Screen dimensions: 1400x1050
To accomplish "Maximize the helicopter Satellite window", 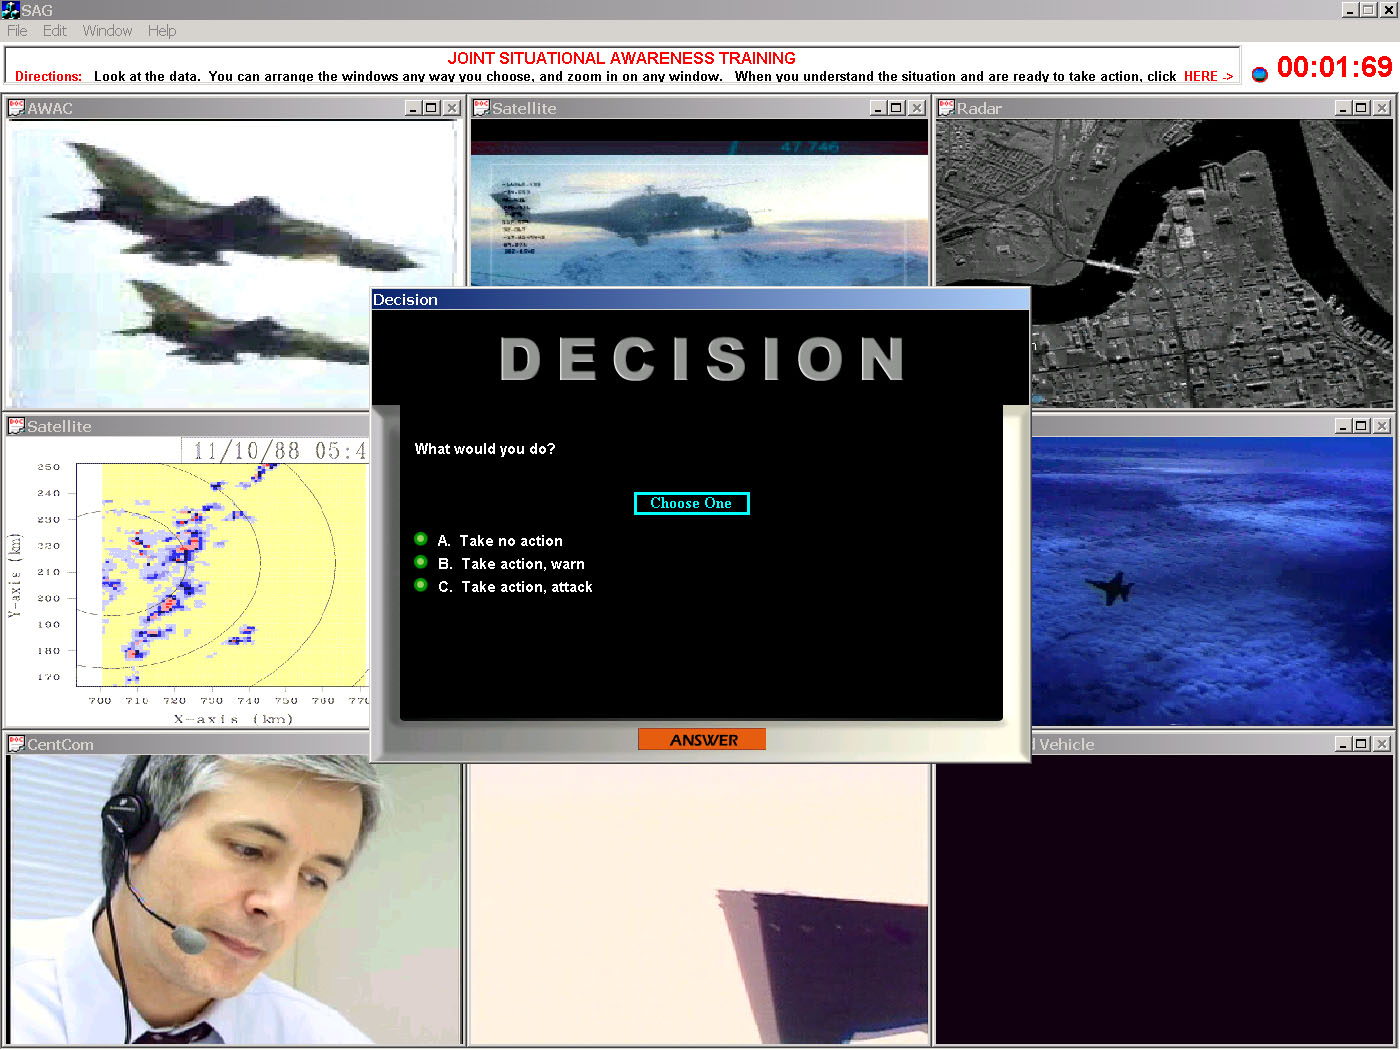I will click(897, 108).
